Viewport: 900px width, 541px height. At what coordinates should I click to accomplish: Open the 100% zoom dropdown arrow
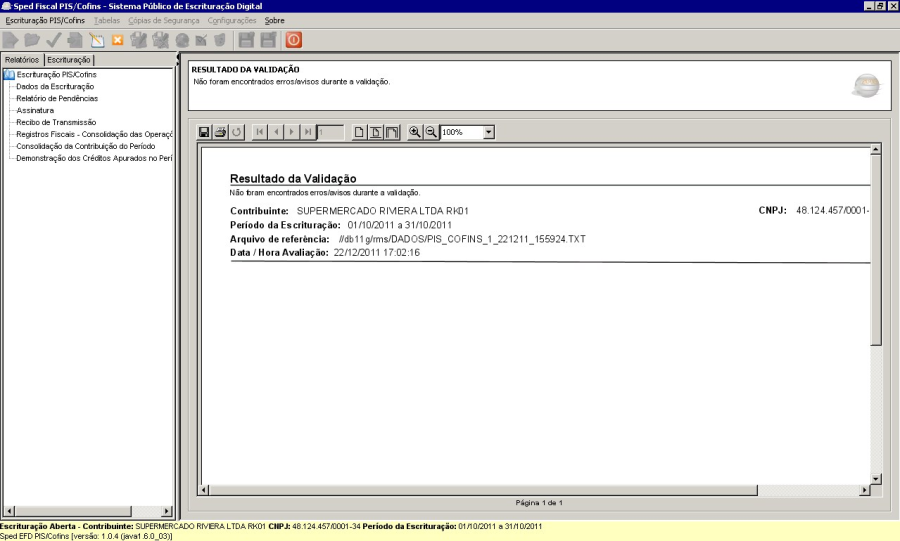488,133
